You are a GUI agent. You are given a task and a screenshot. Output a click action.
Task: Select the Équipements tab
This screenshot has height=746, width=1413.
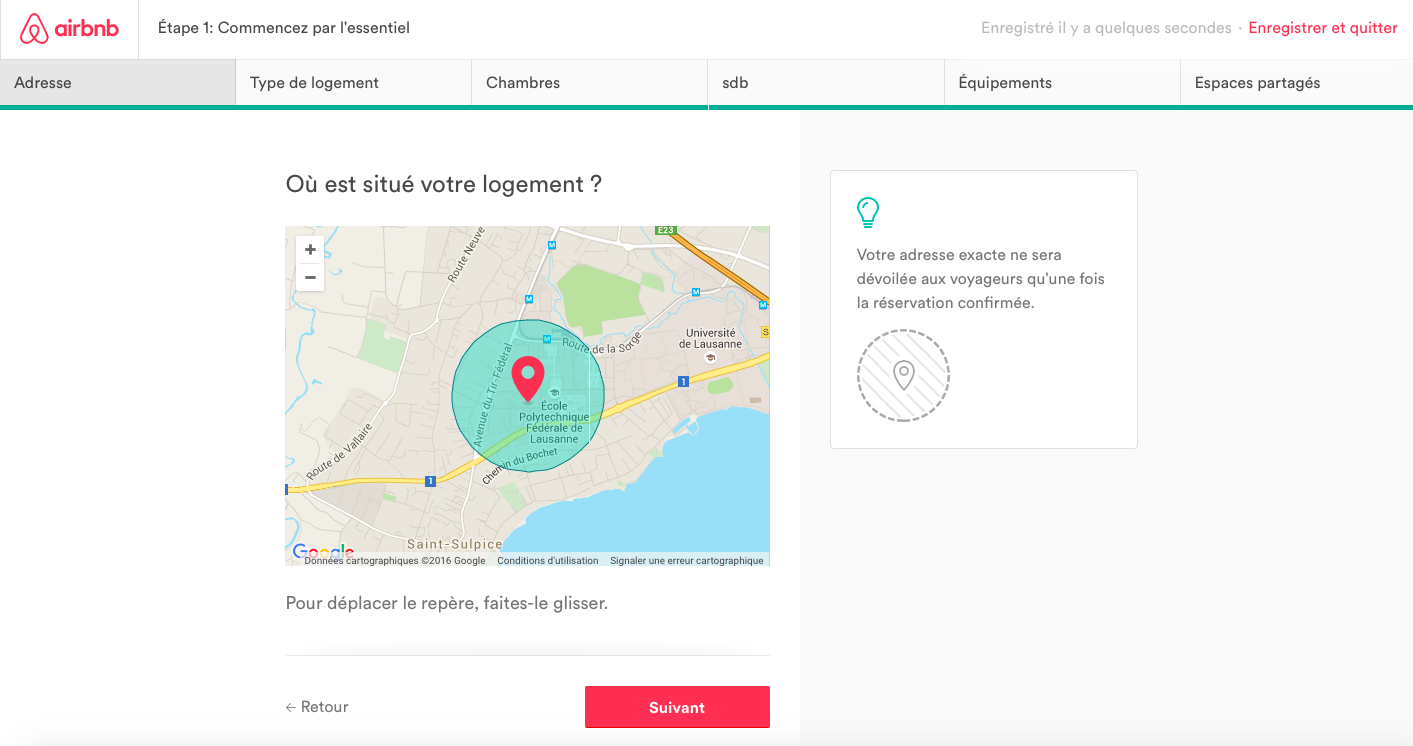point(1061,83)
